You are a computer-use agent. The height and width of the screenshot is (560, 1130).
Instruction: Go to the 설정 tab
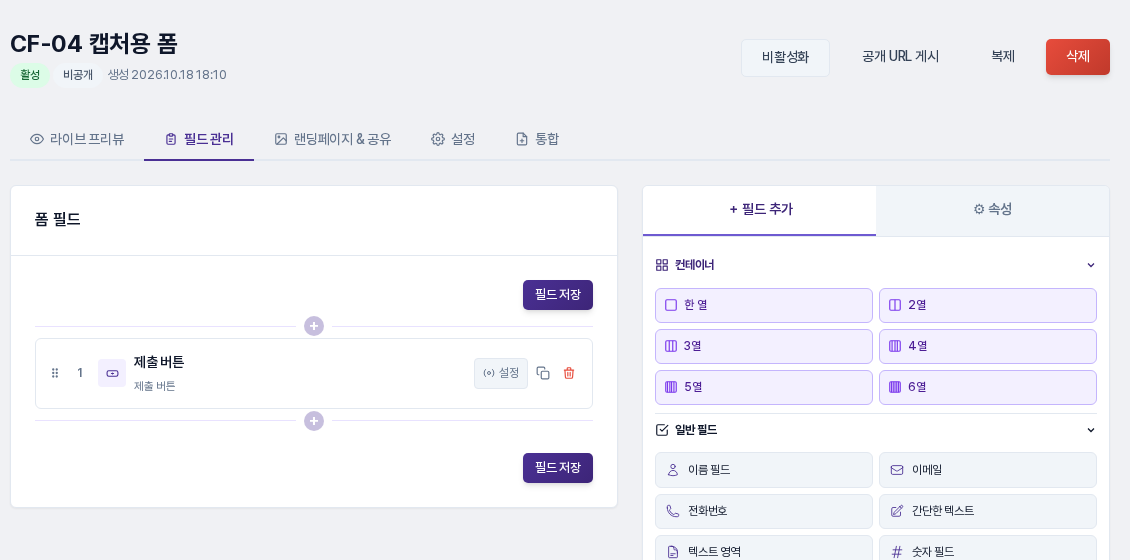(x=453, y=139)
